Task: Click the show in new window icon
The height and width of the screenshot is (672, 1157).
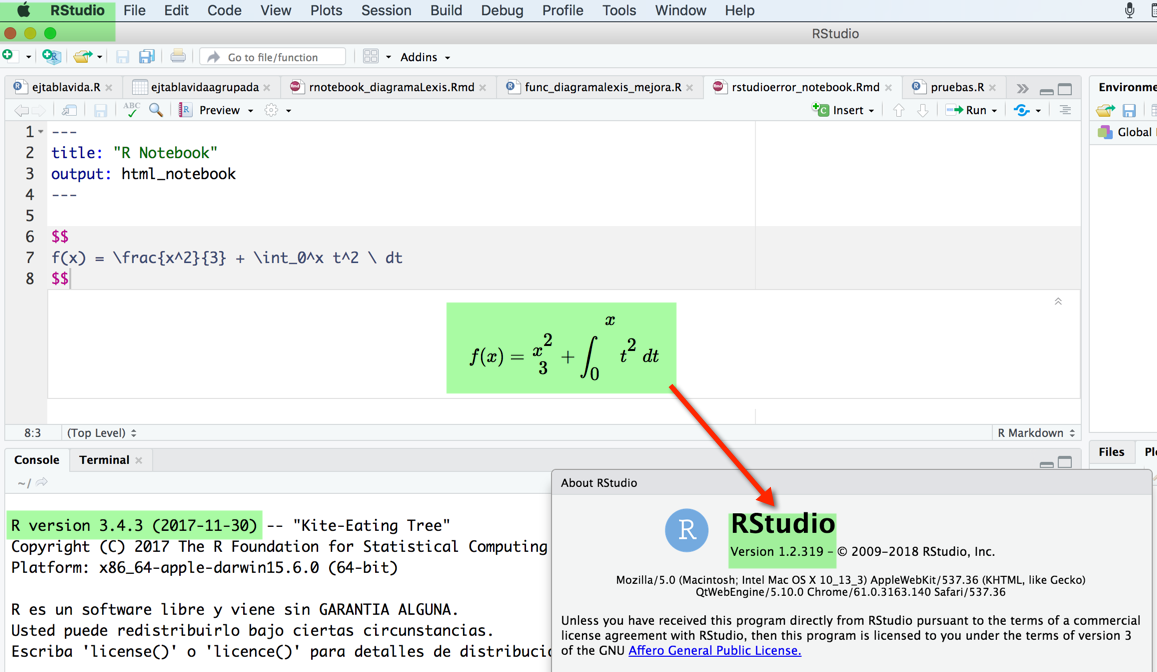Action: click(x=67, y=110)
